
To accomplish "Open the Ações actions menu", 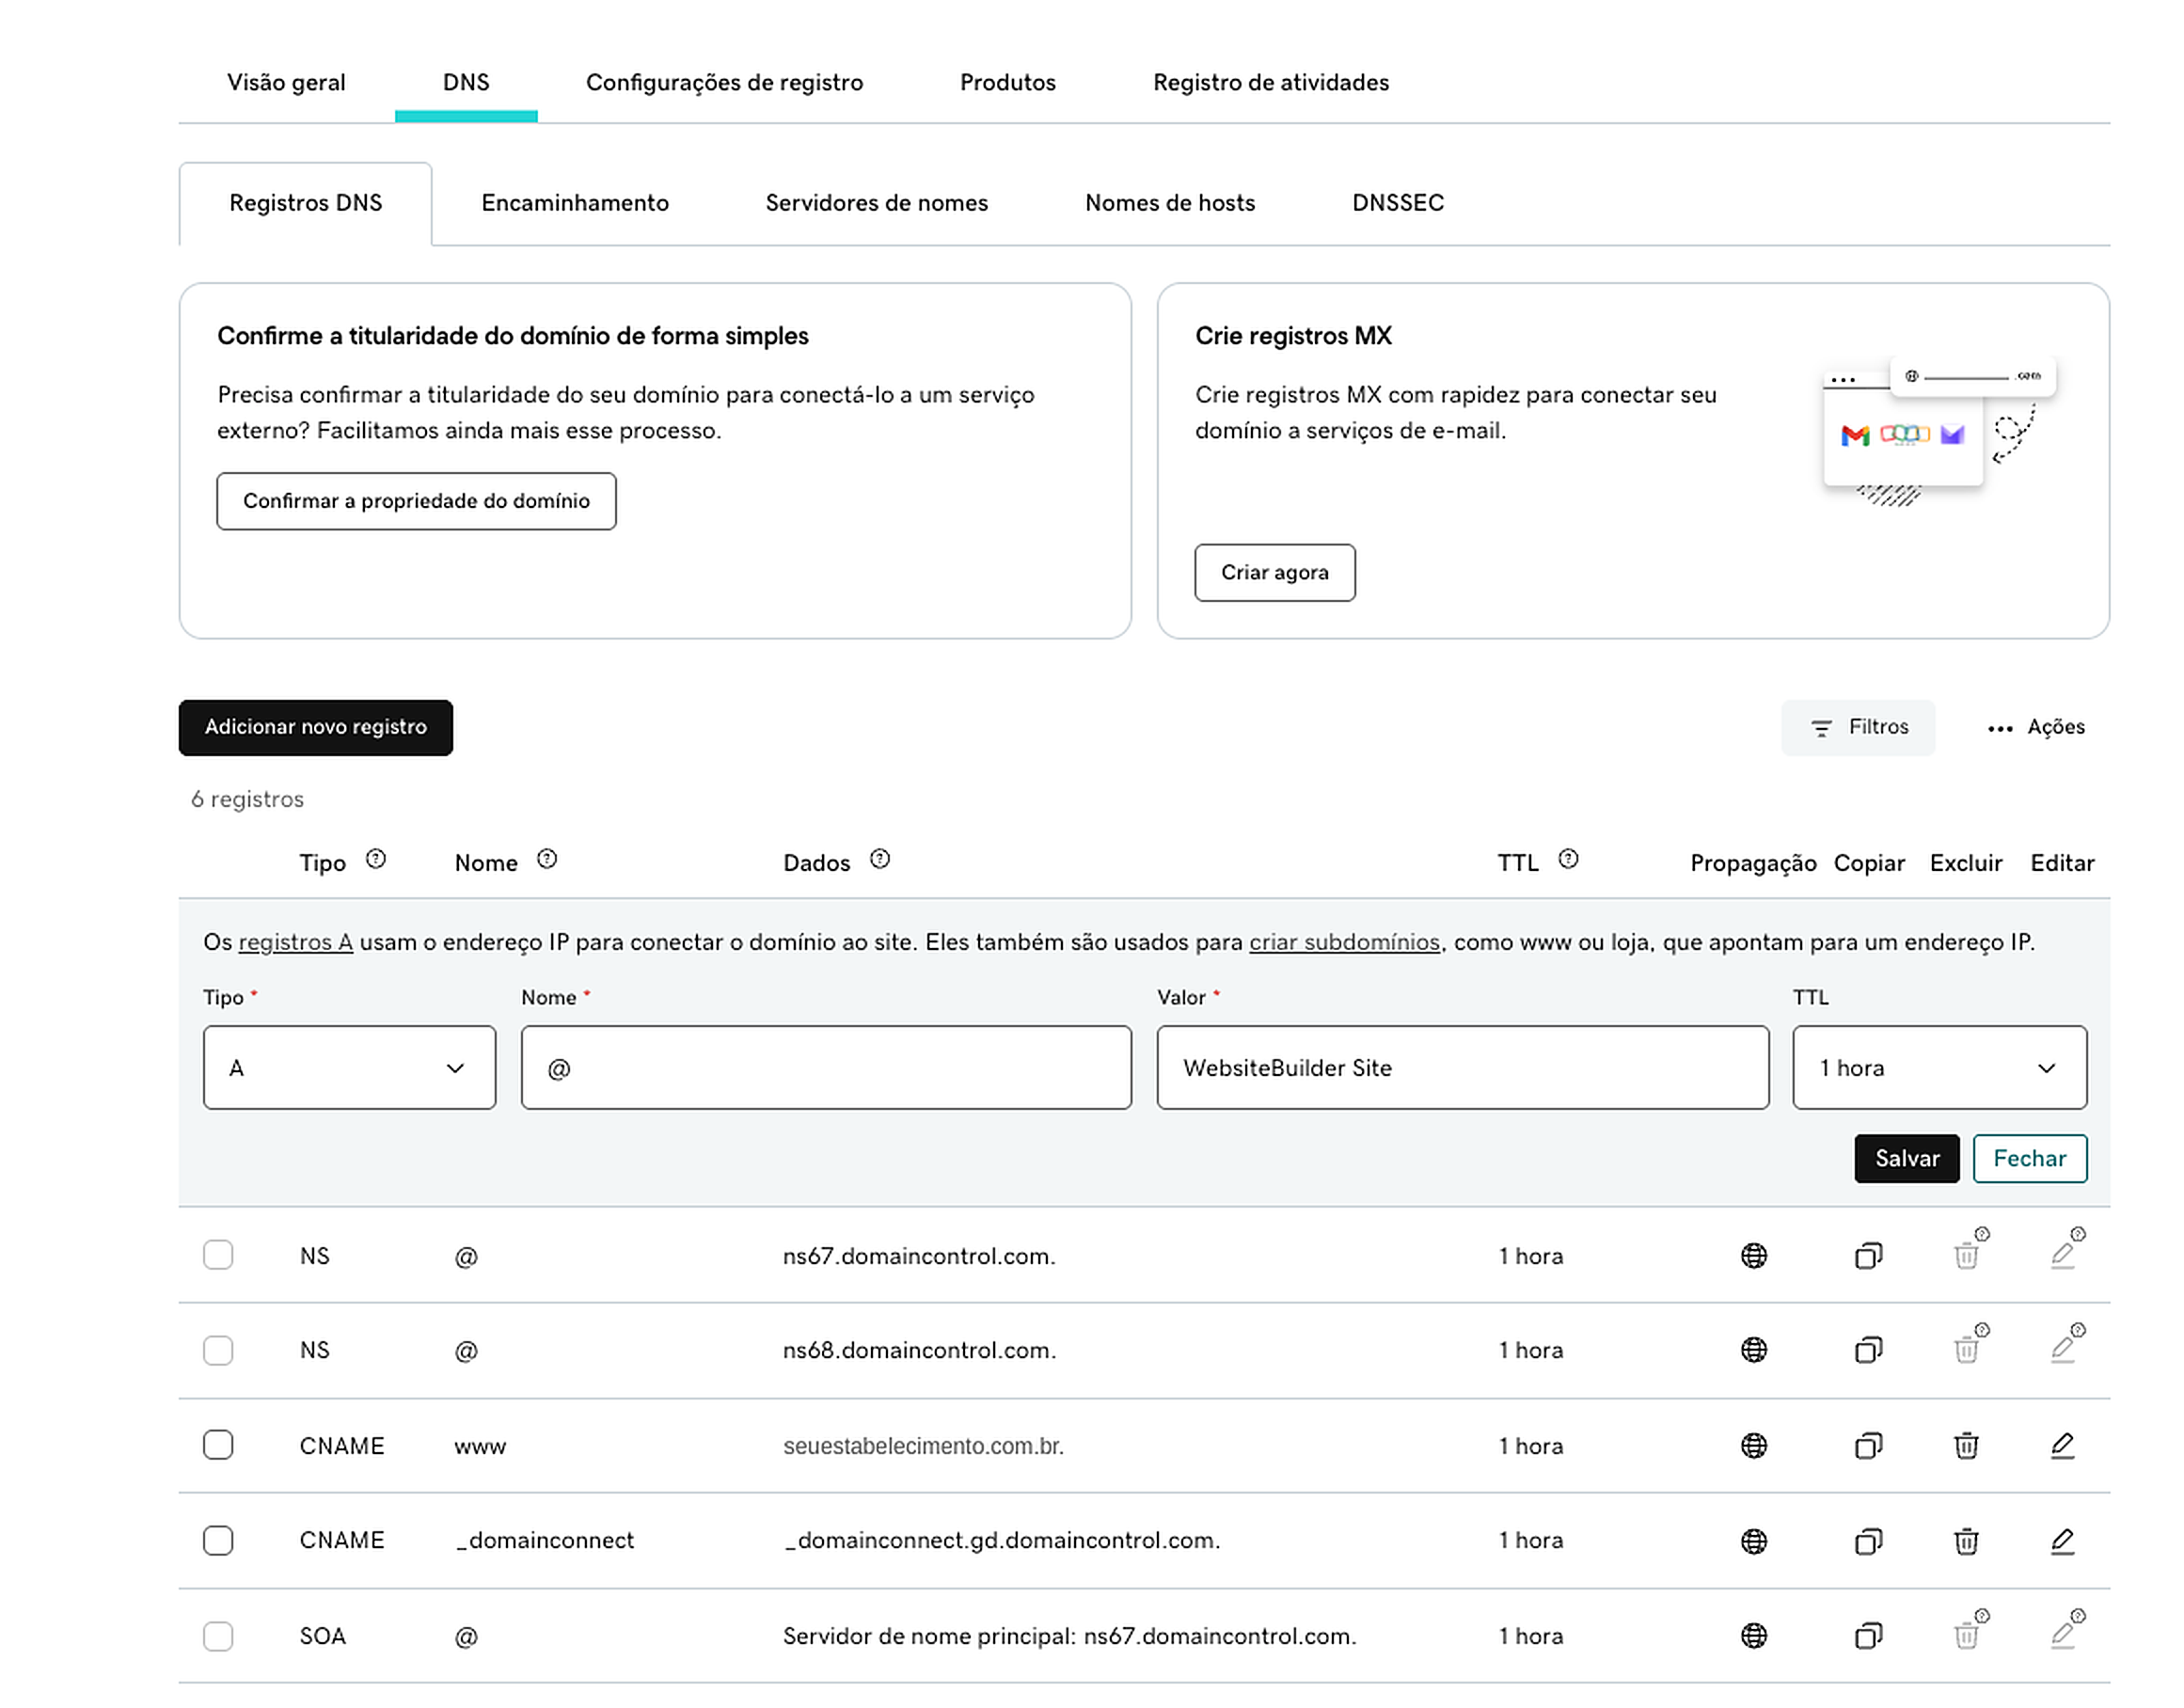I will [x=2035, y=727].
